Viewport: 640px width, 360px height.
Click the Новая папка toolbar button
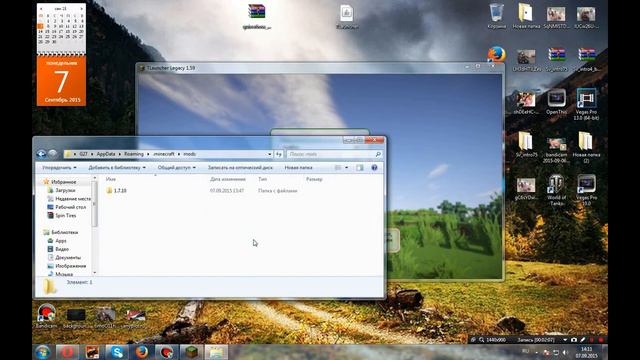point(298,168)
